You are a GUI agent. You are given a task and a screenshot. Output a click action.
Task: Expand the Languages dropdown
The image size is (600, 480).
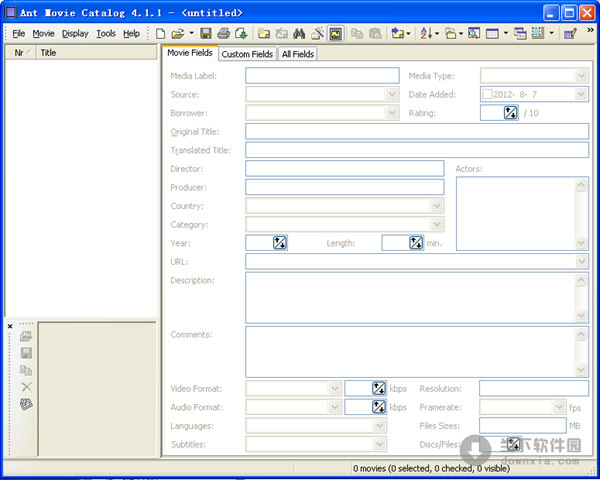click(x=380, y=426)
